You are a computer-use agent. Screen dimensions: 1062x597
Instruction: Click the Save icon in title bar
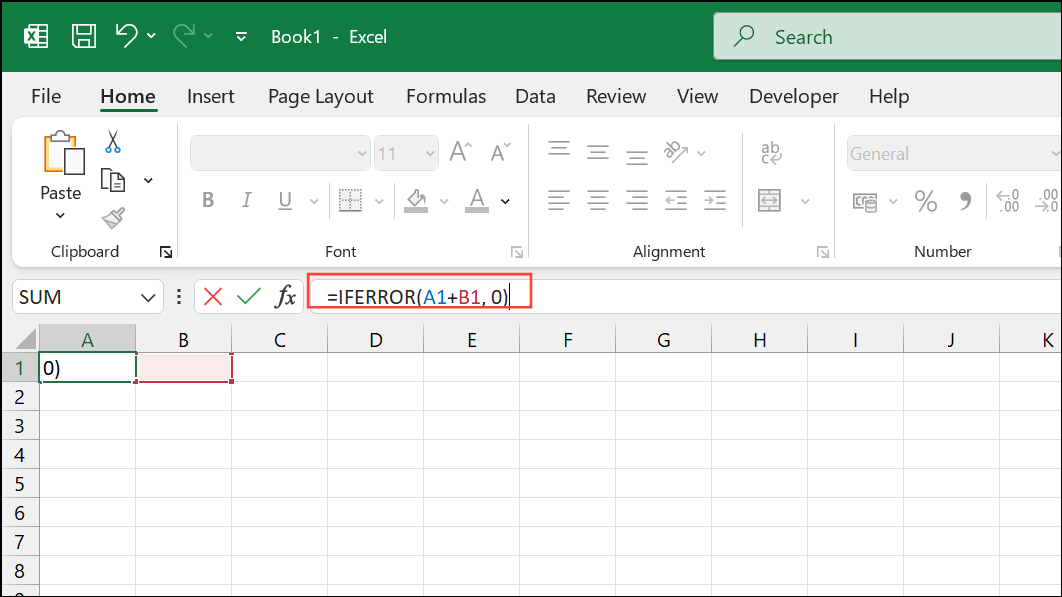84,37
